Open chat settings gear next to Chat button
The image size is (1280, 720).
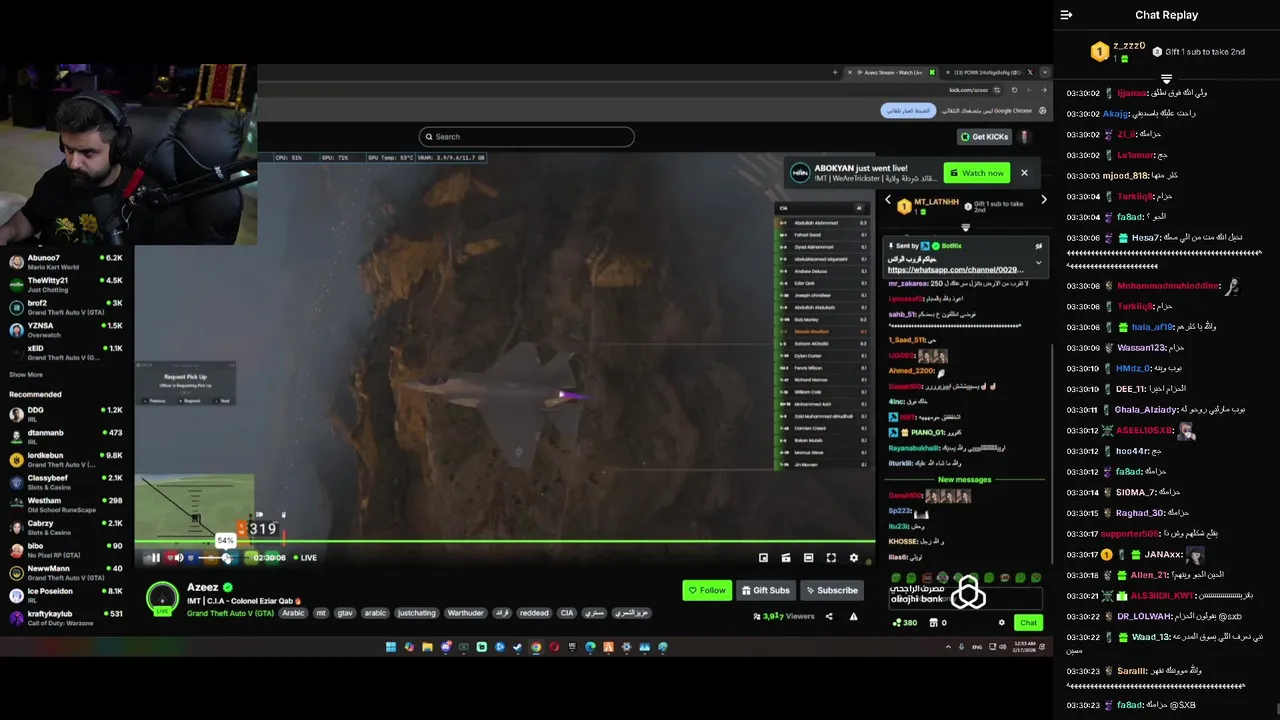coord(1001,623)
